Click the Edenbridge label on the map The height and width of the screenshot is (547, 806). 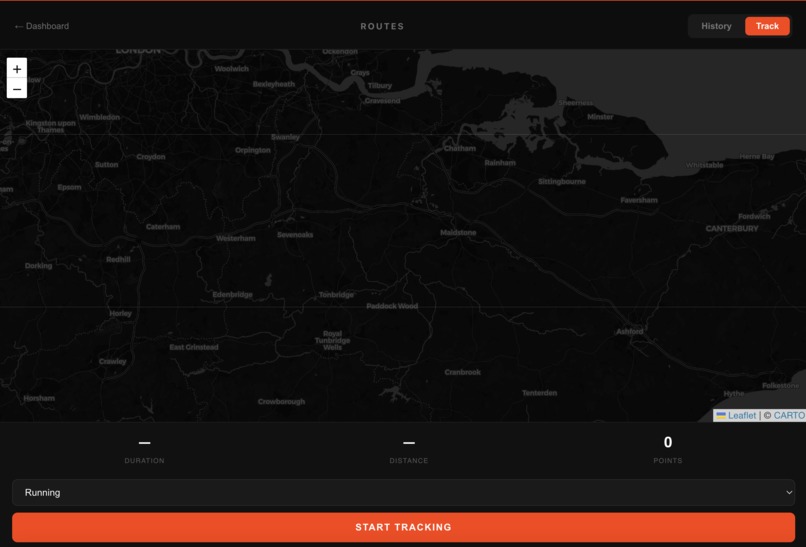232,295
